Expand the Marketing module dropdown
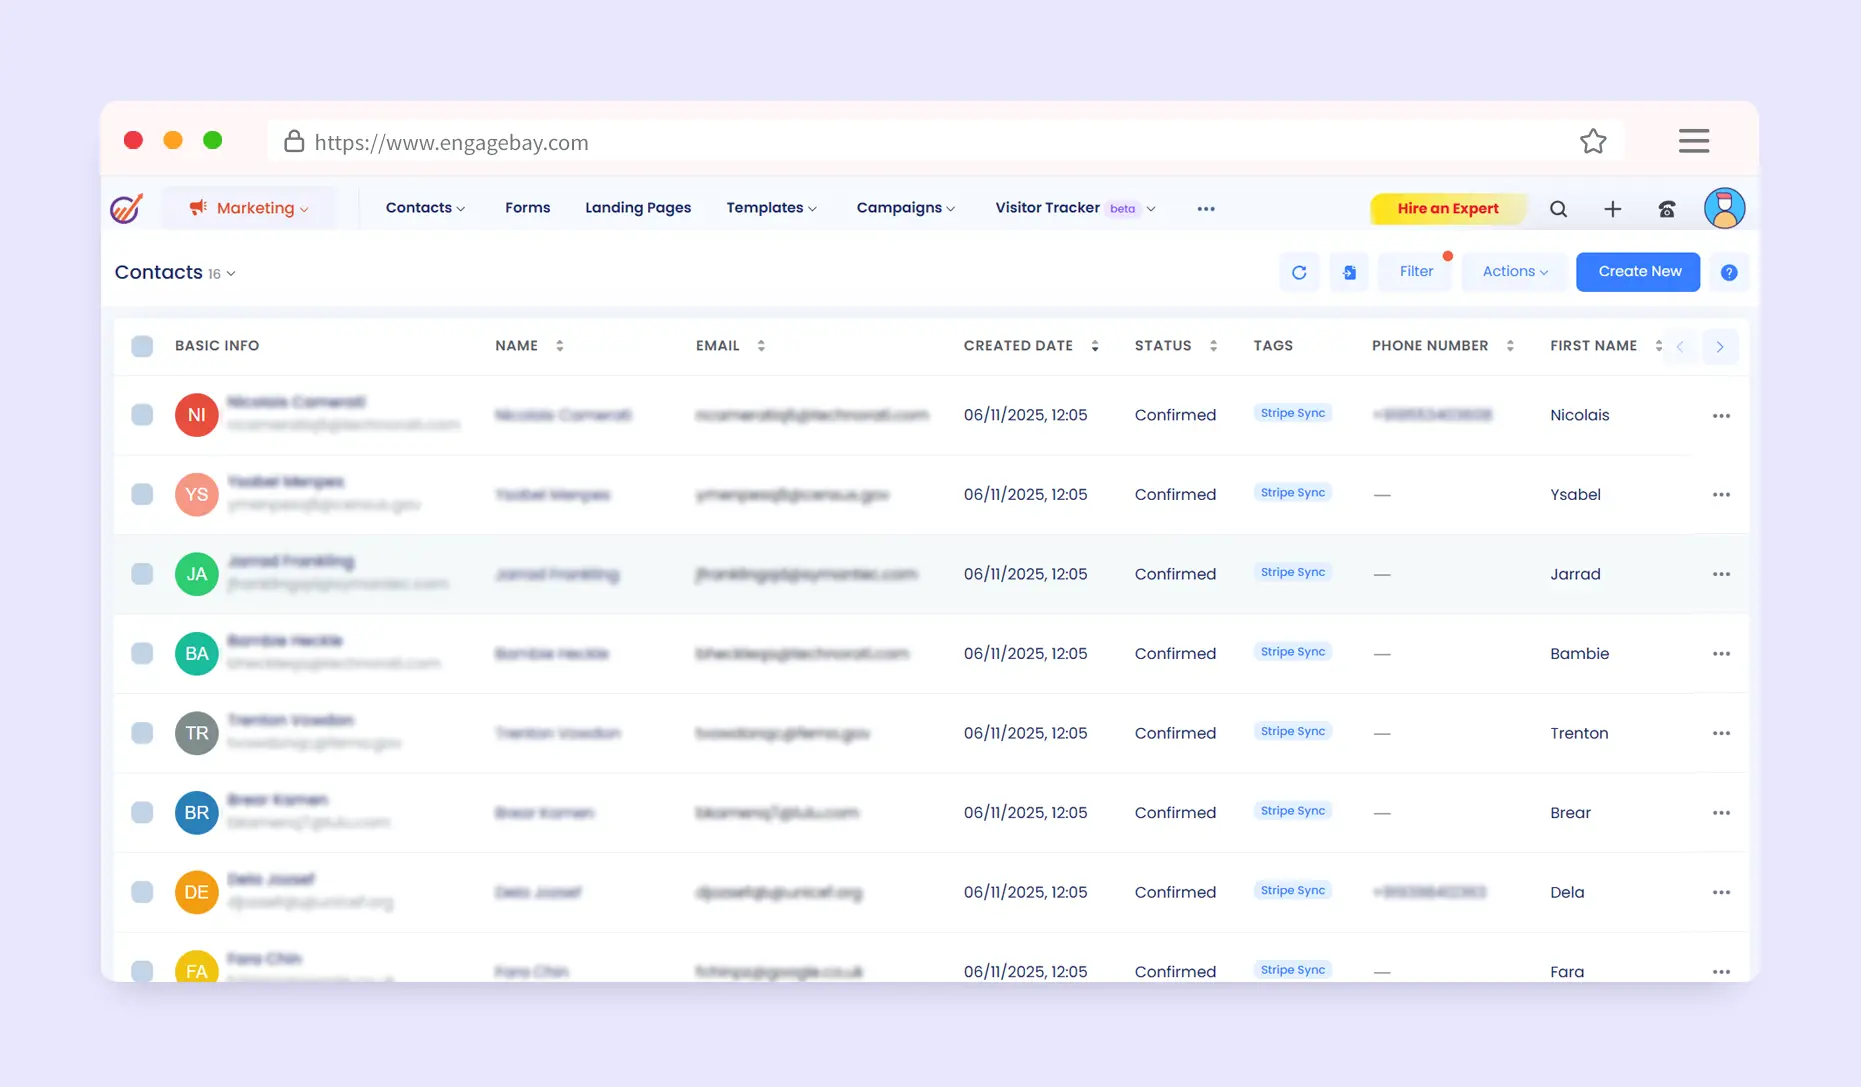The image size is (1861, 1087). click(x=249, y=208)
